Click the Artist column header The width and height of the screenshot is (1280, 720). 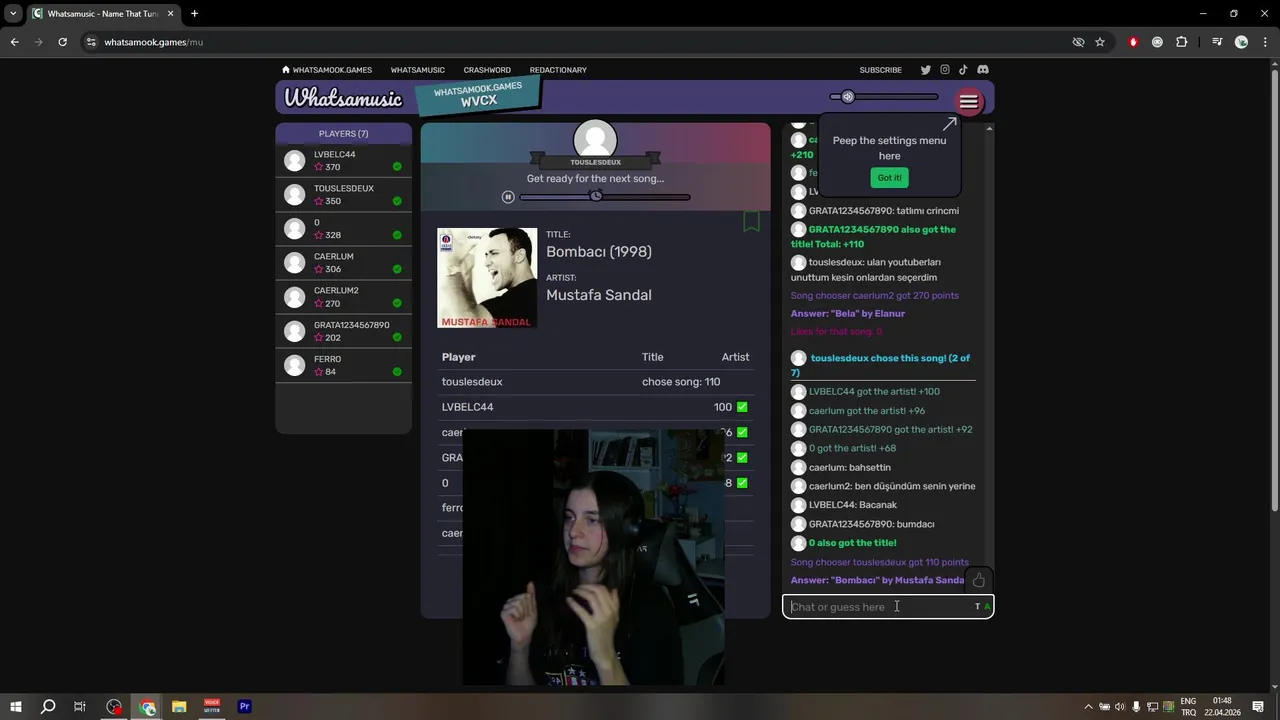735,357
